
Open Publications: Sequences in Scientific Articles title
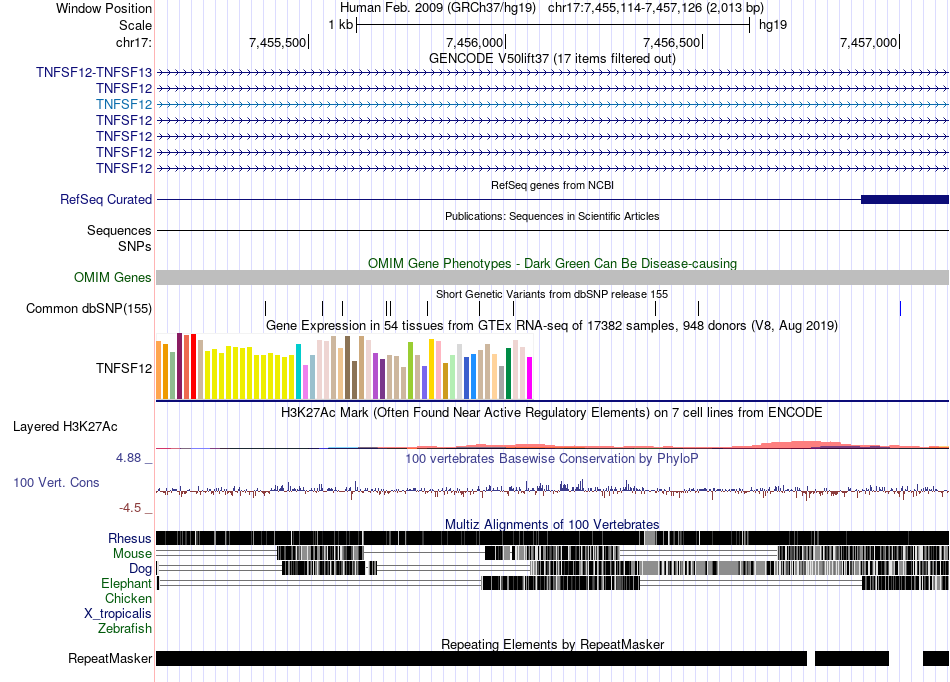point(552,216)
